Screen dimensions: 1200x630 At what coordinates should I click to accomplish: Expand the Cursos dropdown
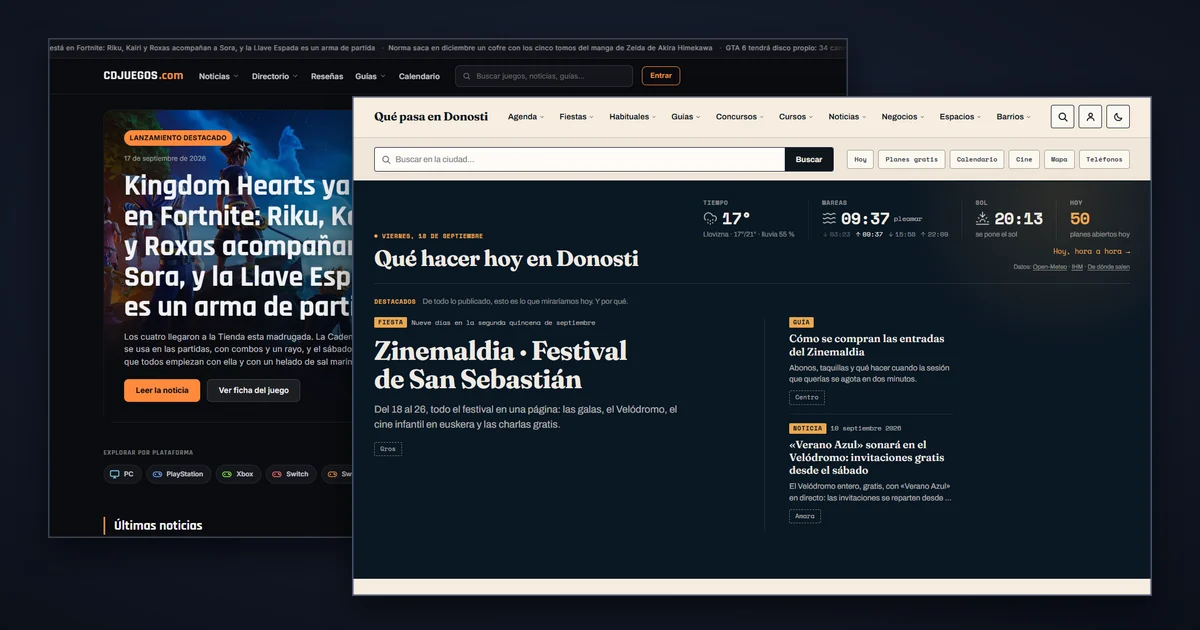(796, 117)
